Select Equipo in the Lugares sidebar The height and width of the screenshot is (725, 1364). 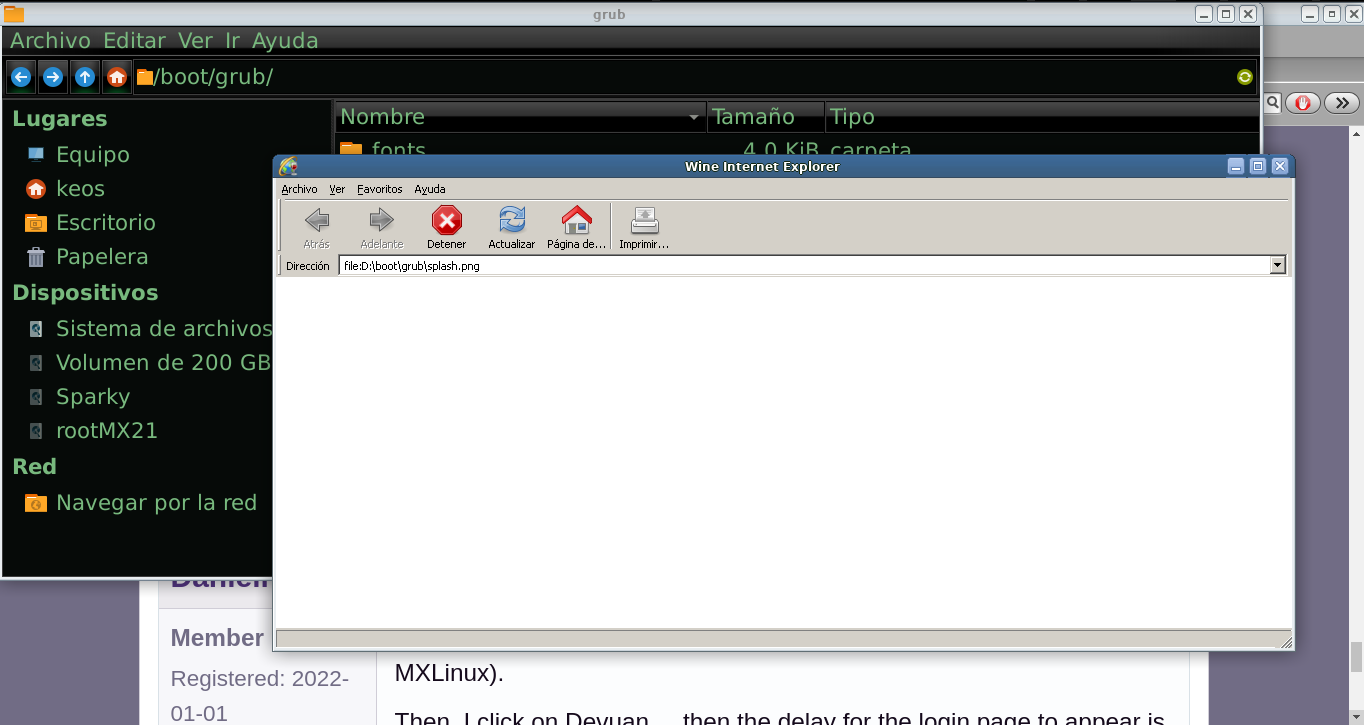(93, 154)
